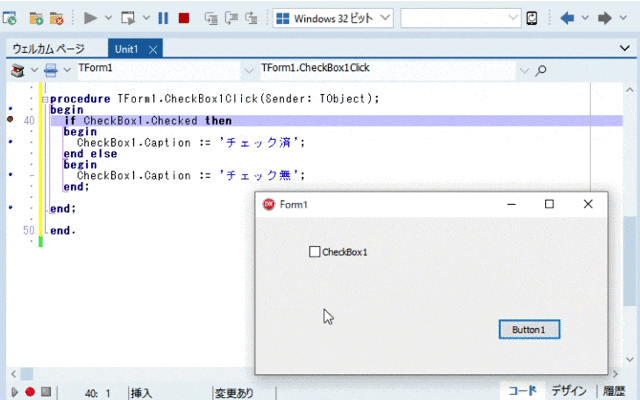Click Button1 in Form1 window
640x400 pixels.
529,329
